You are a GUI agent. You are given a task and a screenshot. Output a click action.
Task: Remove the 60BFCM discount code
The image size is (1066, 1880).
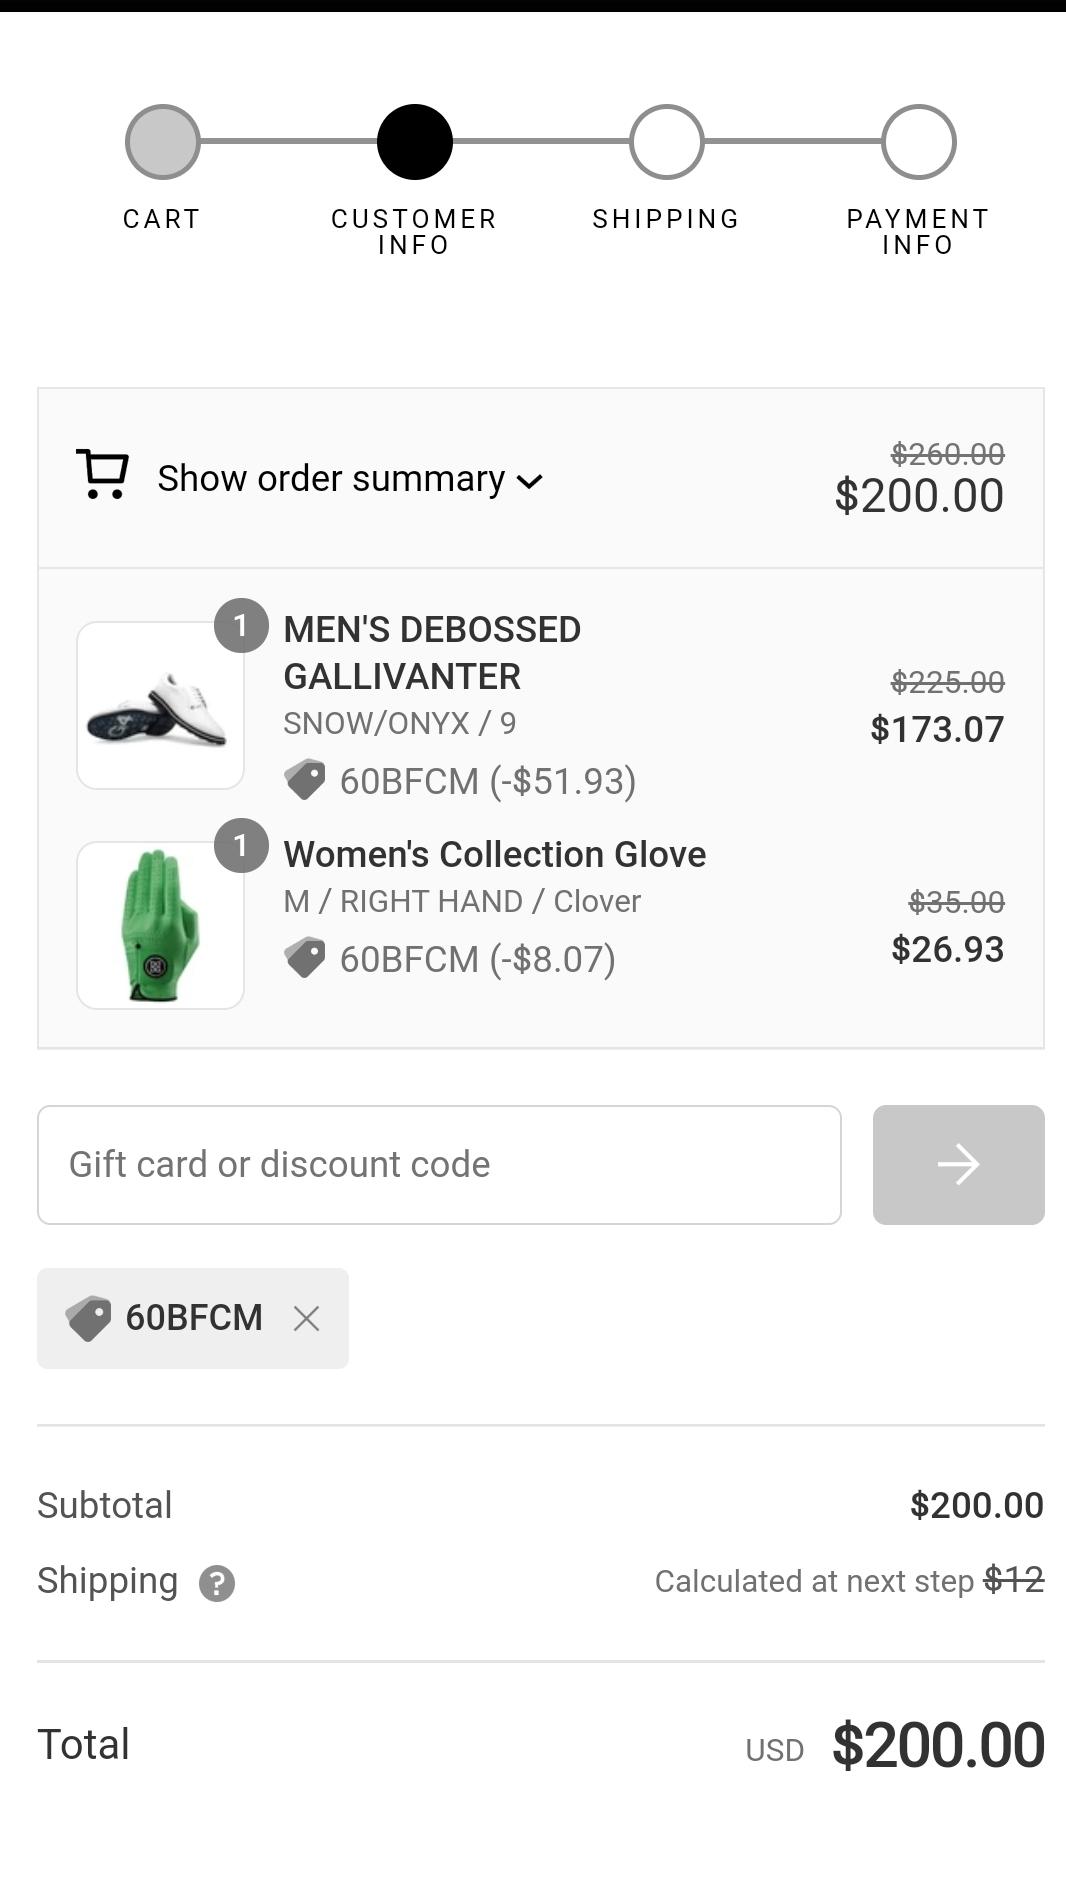point(306,1319)
